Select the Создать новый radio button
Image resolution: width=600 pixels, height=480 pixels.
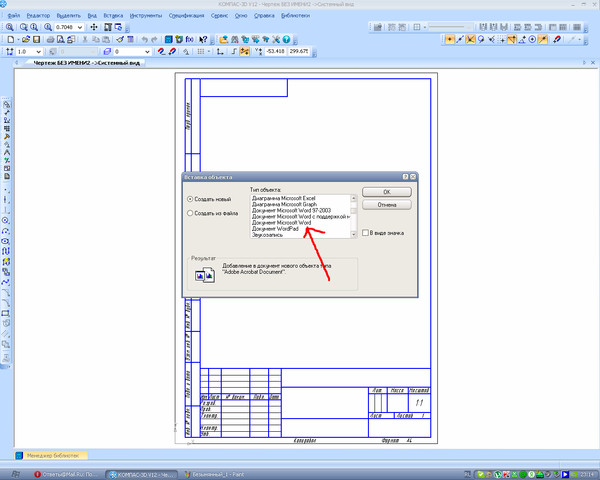click(190, 199)
